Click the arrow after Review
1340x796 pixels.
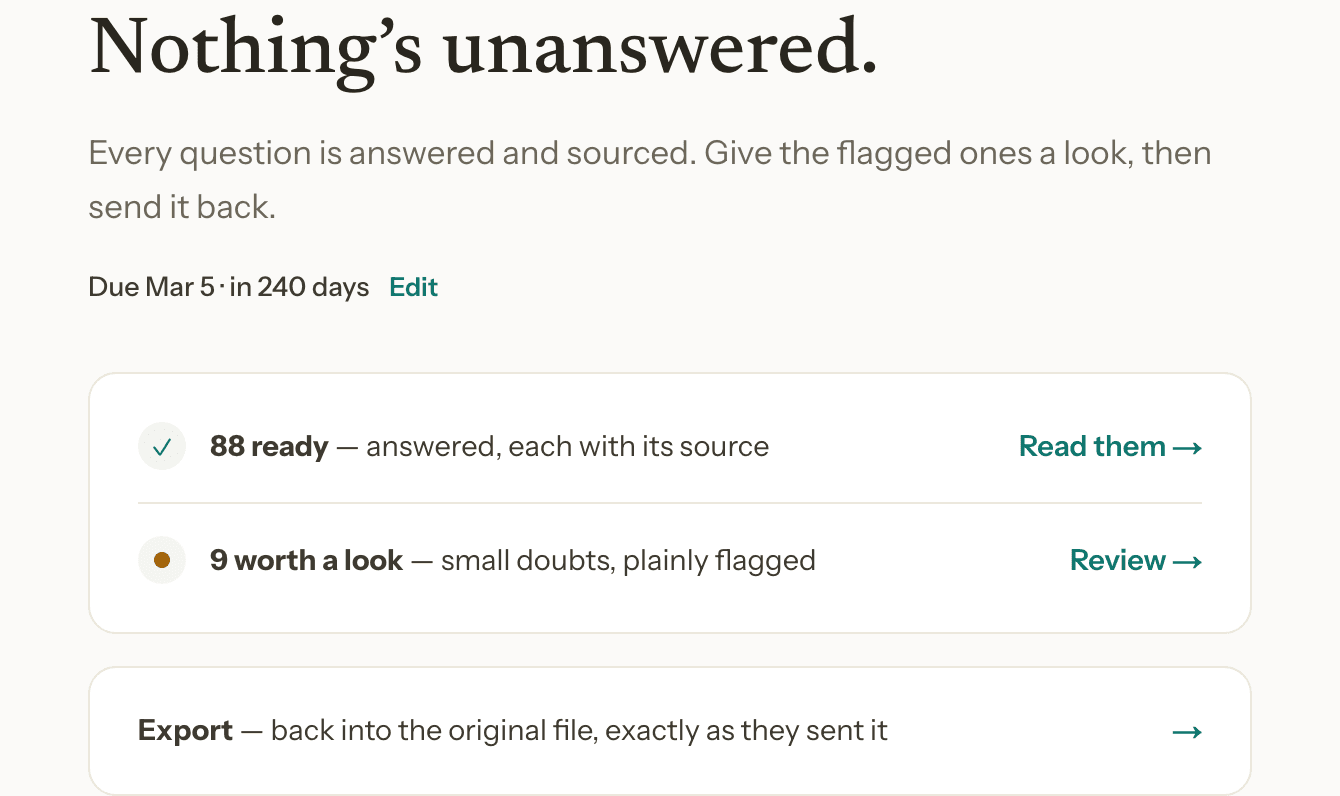(x=1187, y=561)
